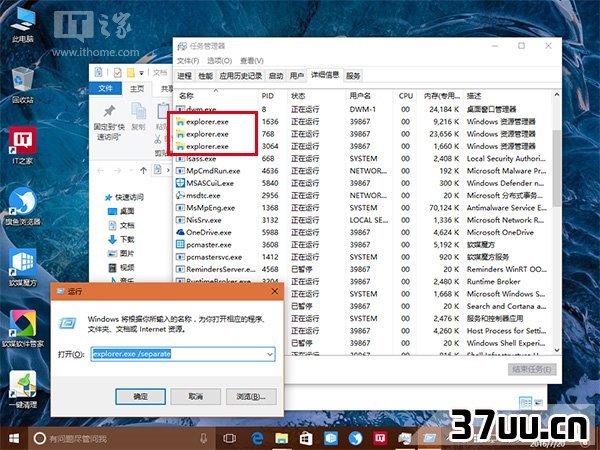The width and height of the screenshot is (600, 450).
Task: Open Task Manager's 文件(F) menu
Action: coord(188,61)
